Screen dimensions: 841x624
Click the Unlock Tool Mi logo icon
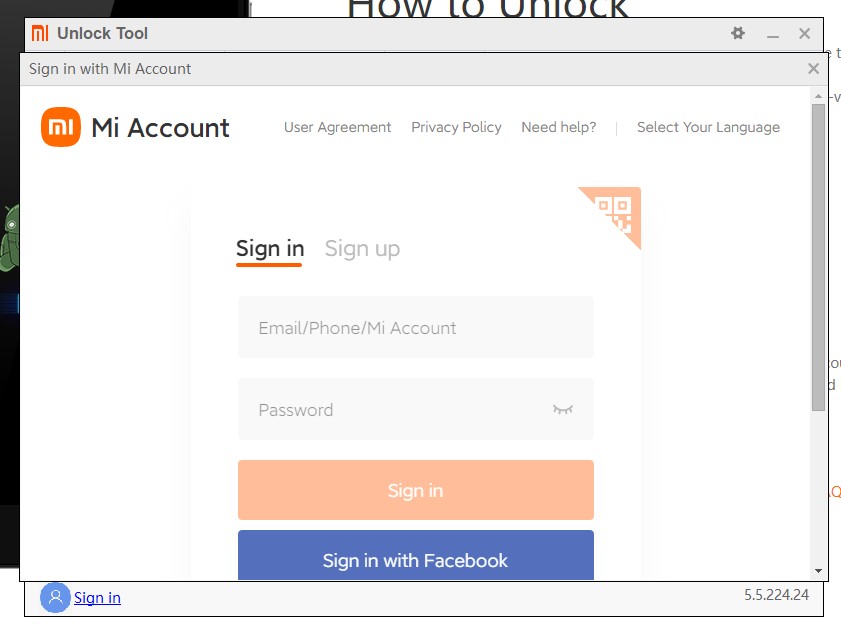tap(40, 33)
